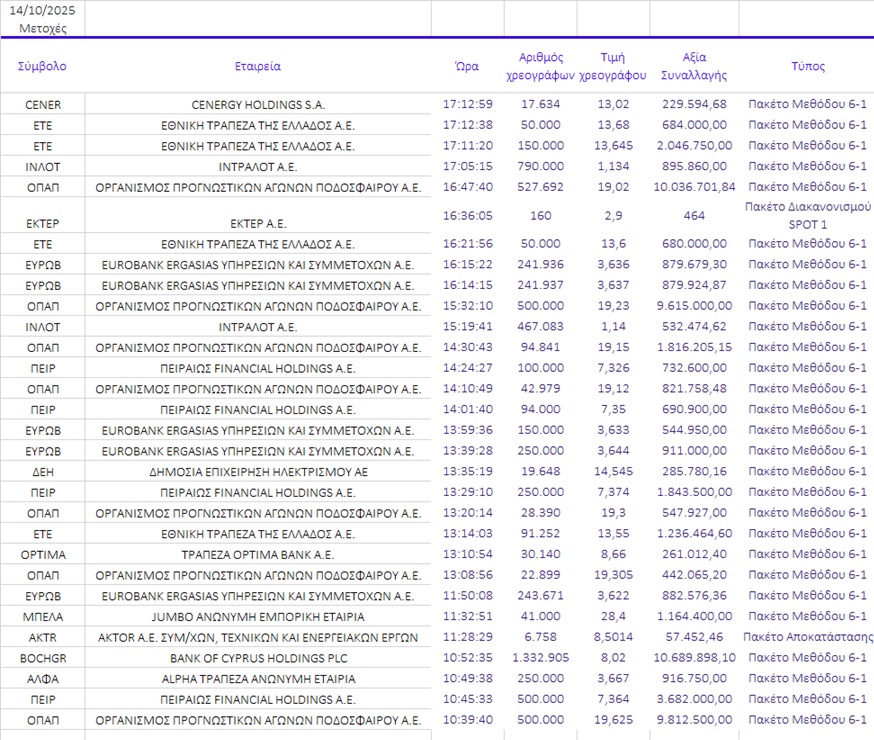Viewport: 874px width, 740px height.
Task: Click the Τιμή χρεογράφου header cell
Action: (x=612, y=66)
